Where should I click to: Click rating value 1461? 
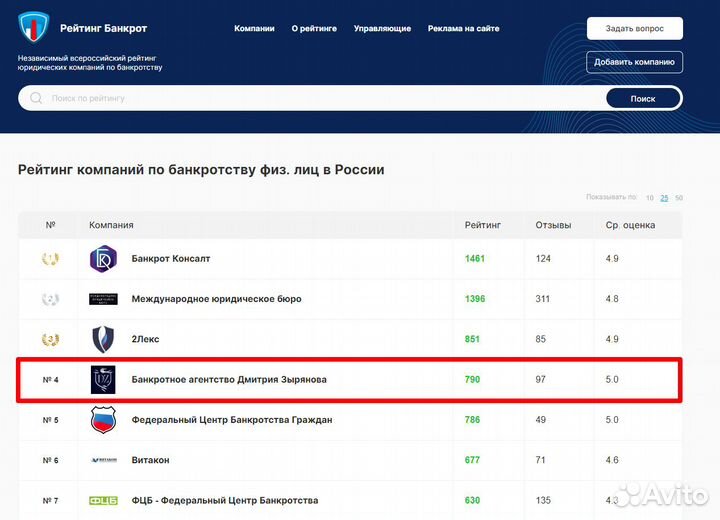pos(475,259)
